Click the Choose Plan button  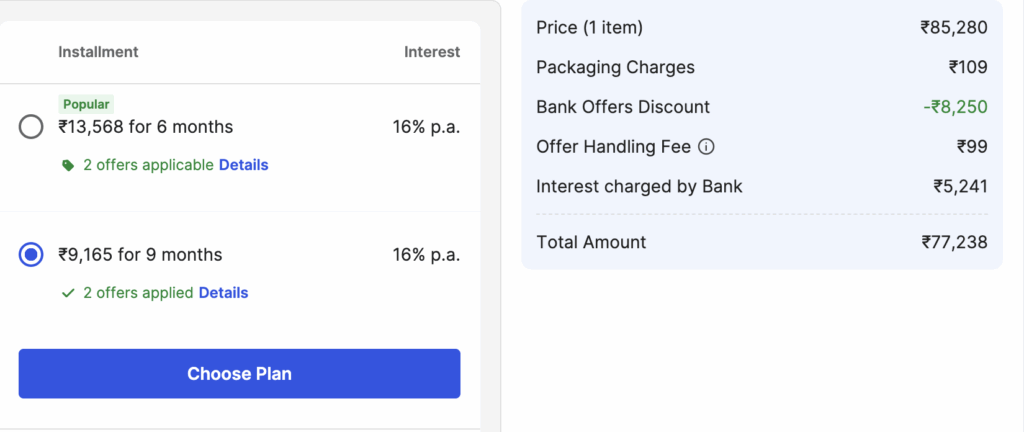[x=239, y=373]
